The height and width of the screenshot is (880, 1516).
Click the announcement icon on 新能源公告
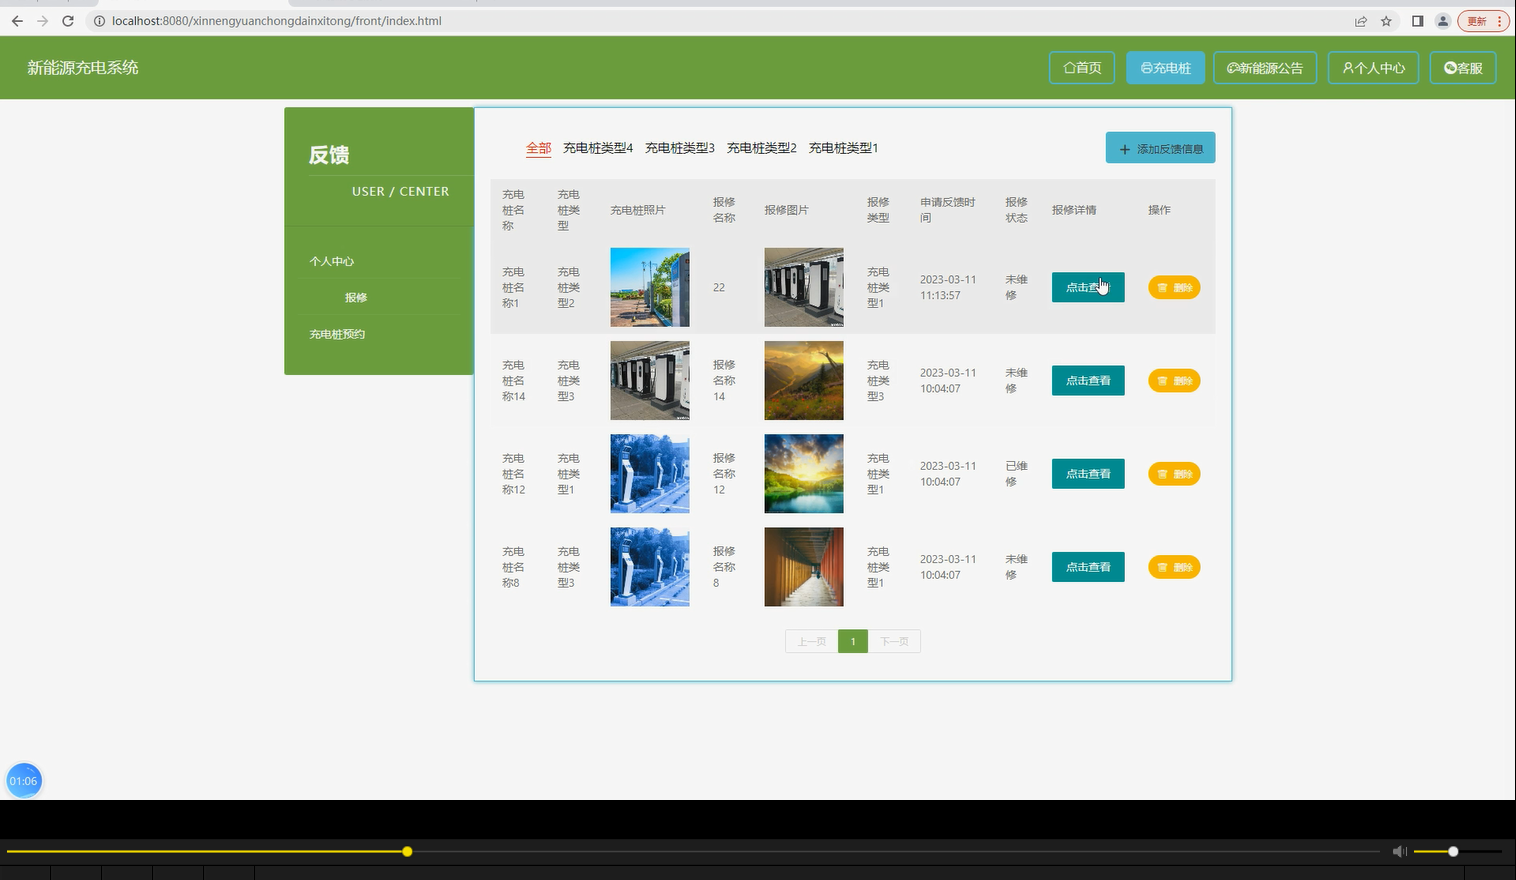click(1235, 68)
